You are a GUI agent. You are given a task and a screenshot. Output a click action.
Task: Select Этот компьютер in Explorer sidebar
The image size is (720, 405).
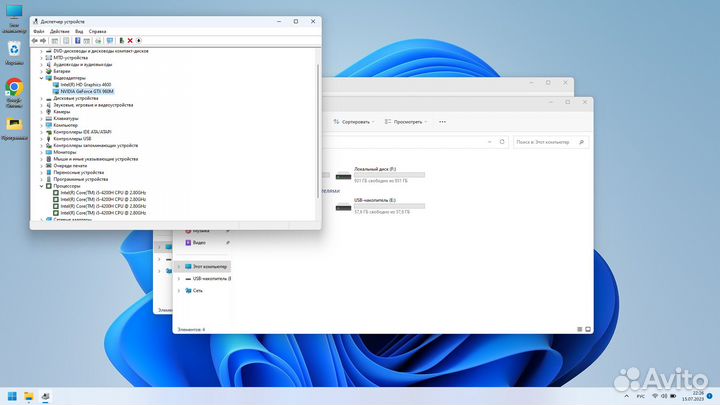[x=210, y=267]
